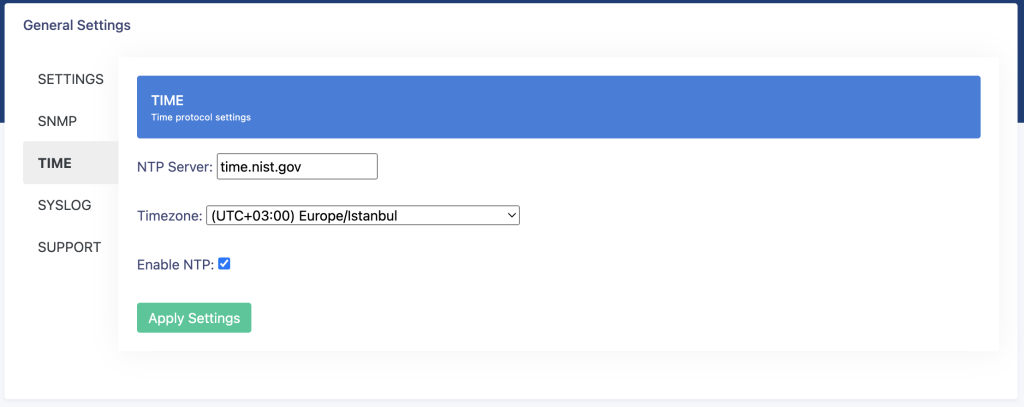1024x407 pixels.
Task: Click the green Apply Settings button
Action: tap(194, 318)
